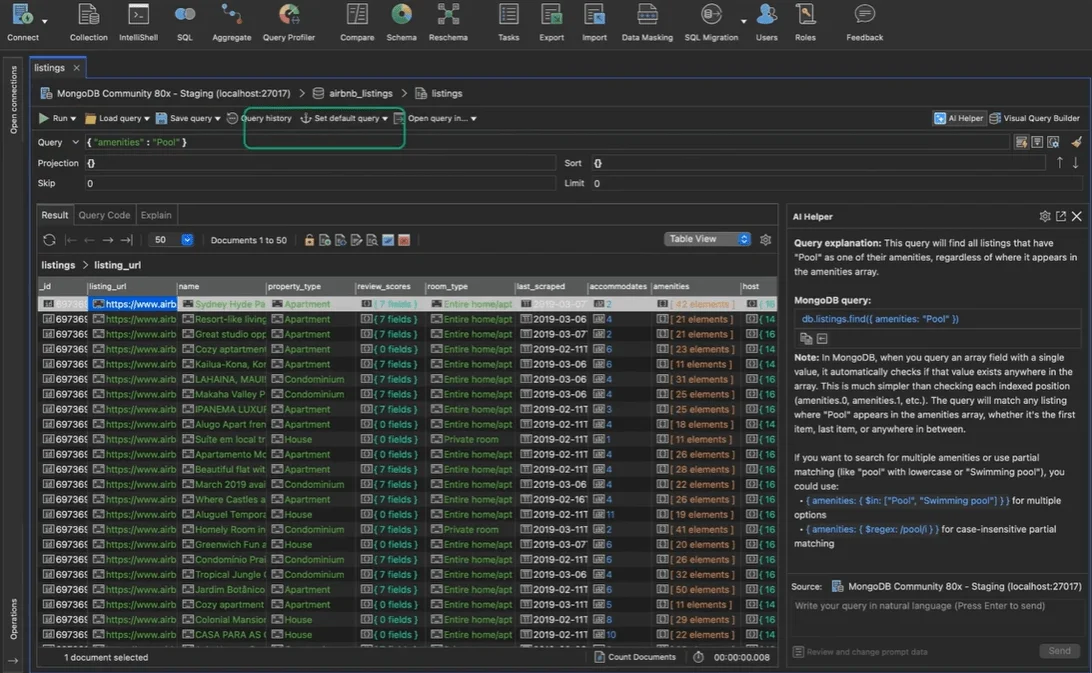Open the Table View selector
Screen dimensions: 1092x673
pos(707,239)
